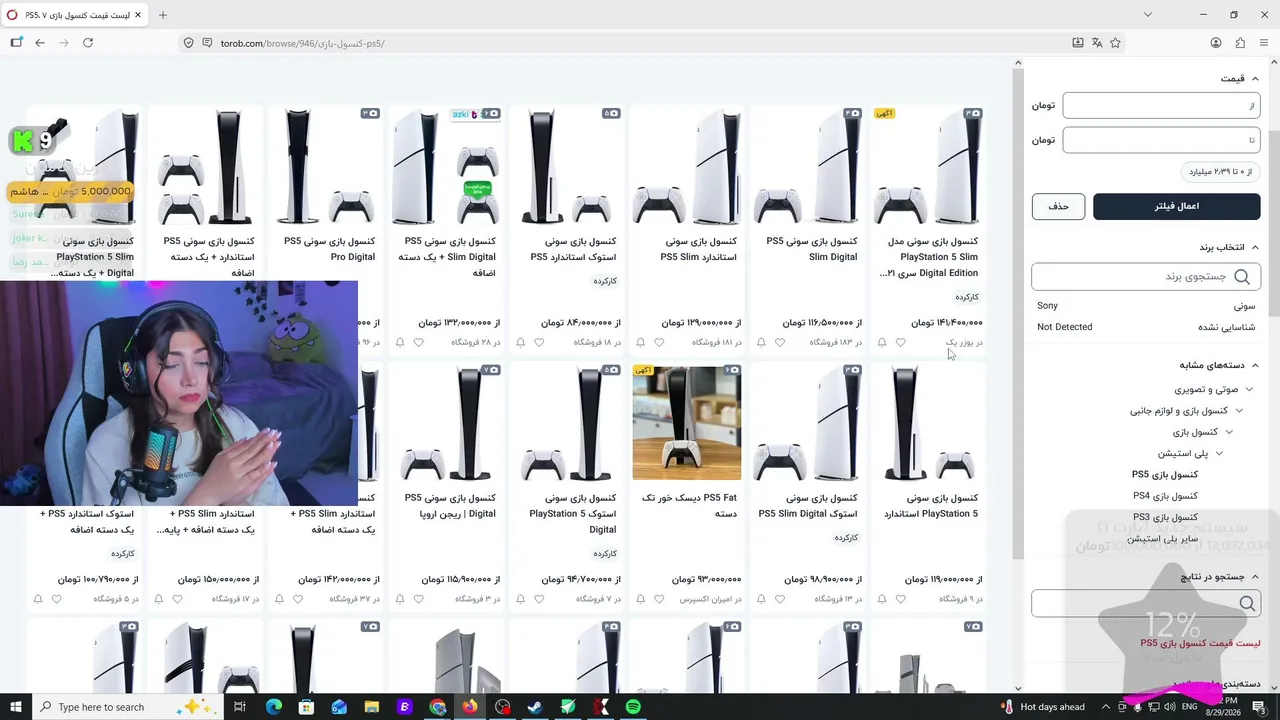Open a new browser tab
Screen dimensions: 1280x720
(x=163, y=15)
